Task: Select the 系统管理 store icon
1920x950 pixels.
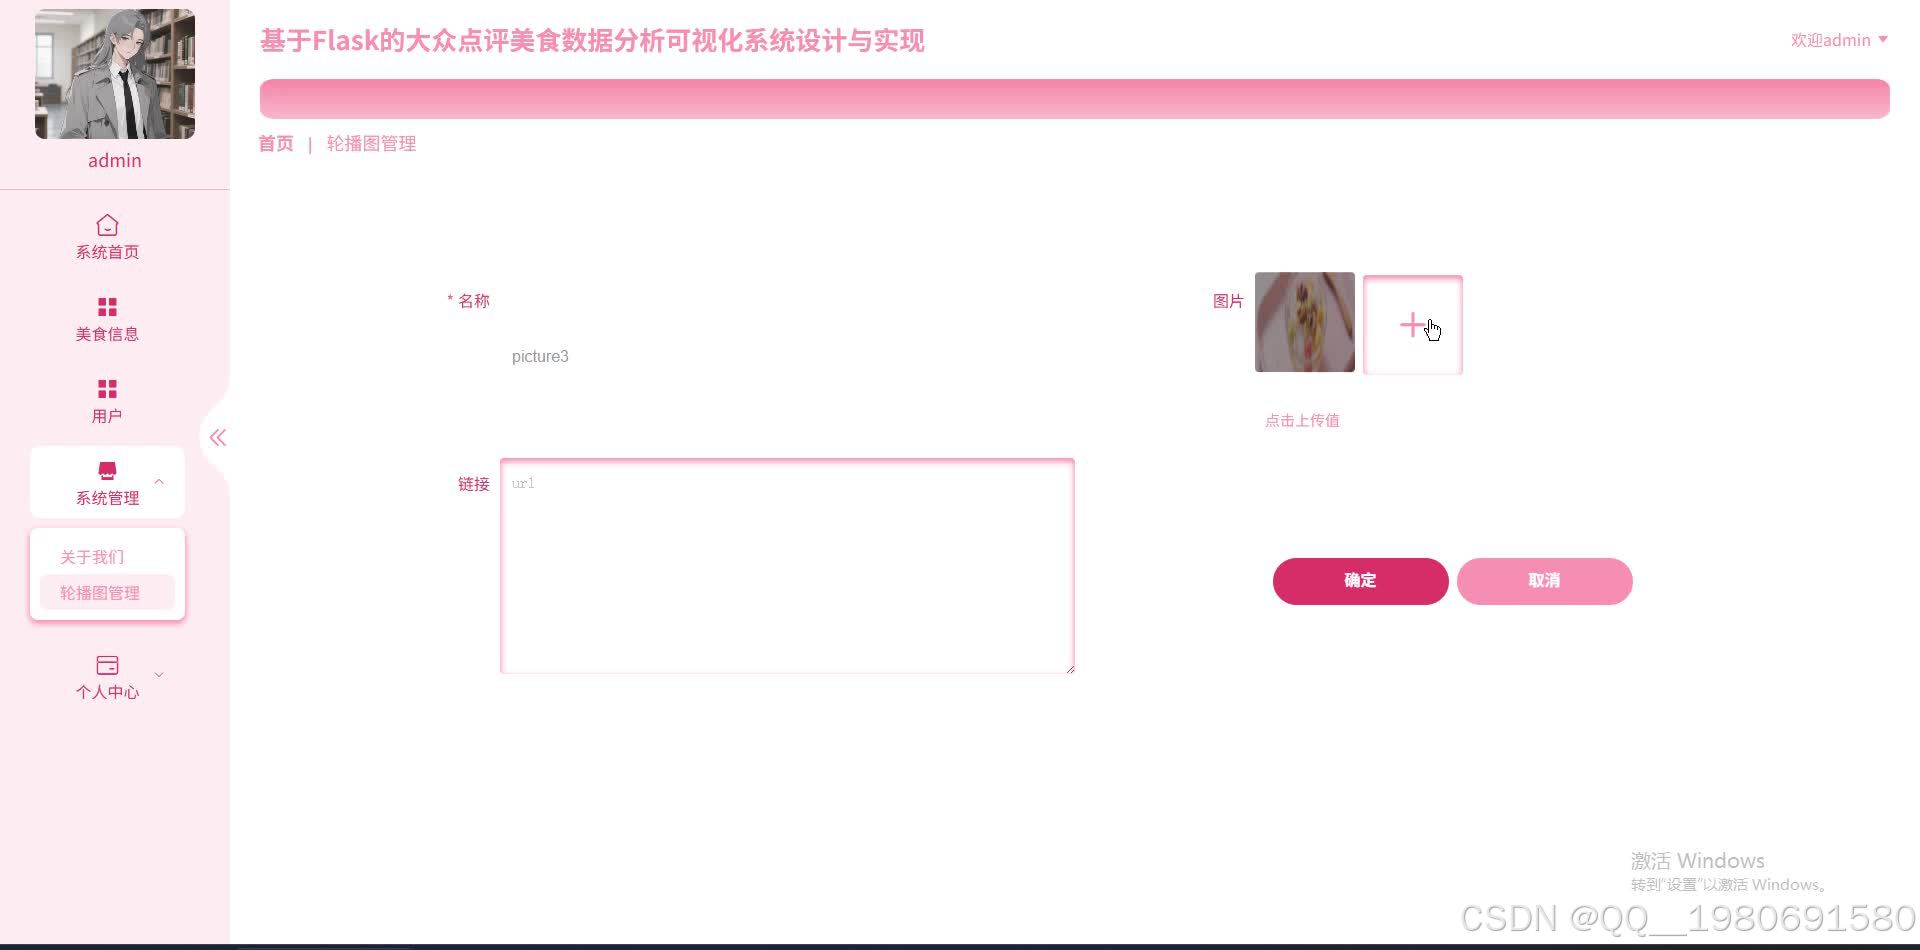Action: click(107, 470)
